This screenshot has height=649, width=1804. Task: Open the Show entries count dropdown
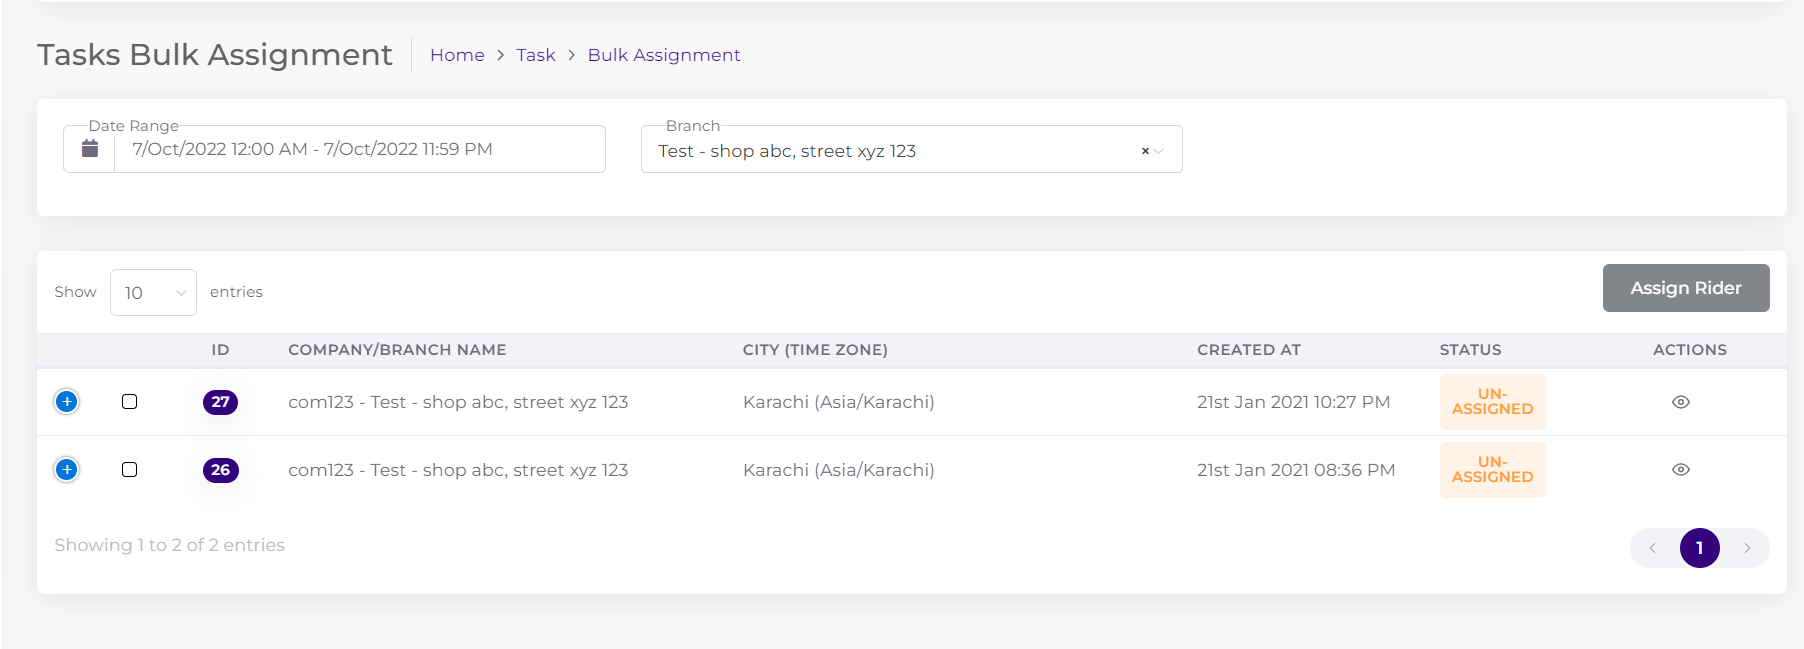(153, 293)
